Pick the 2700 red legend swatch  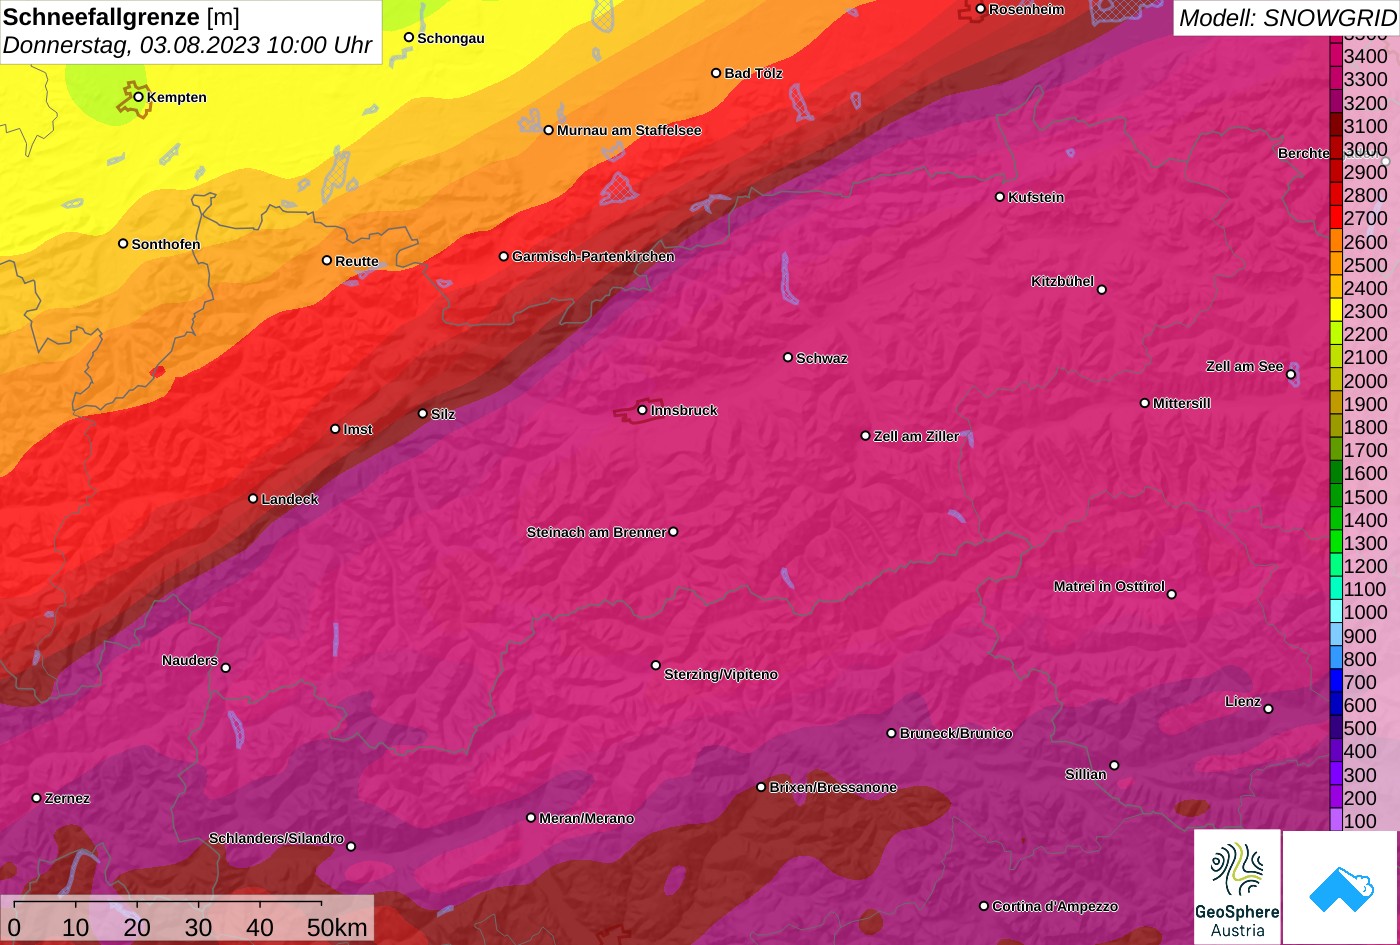click(1336, 218)
